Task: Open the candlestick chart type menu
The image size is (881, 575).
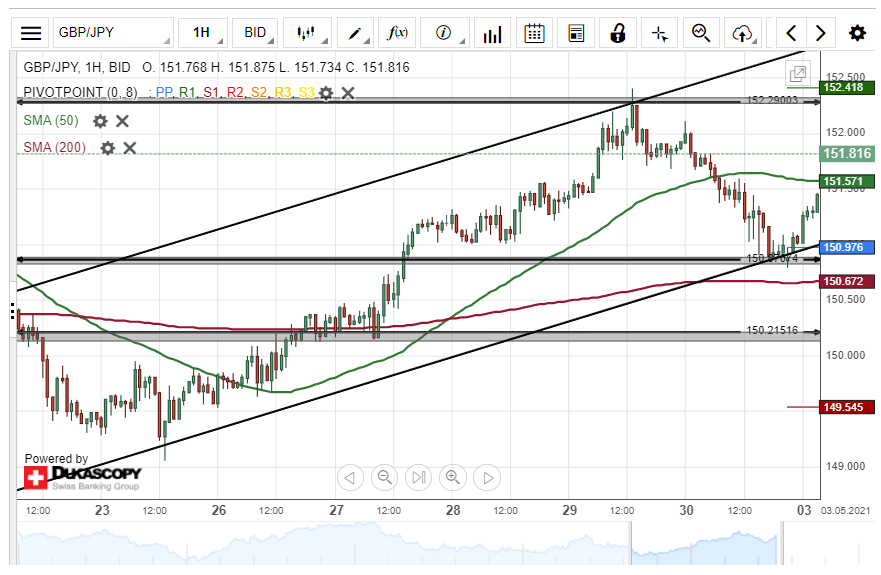Action: coord(311,33)
